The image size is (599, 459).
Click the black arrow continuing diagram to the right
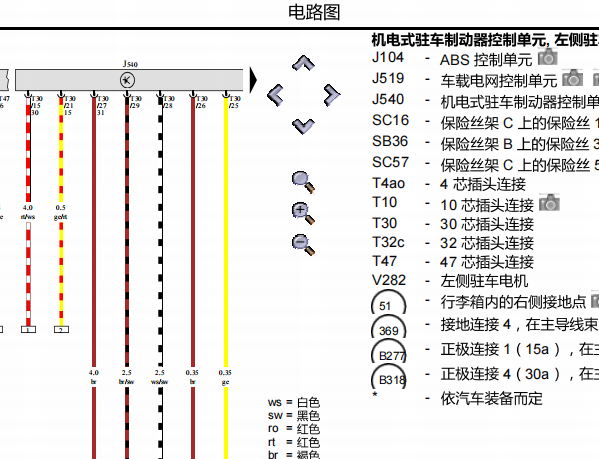coord(253,80)
